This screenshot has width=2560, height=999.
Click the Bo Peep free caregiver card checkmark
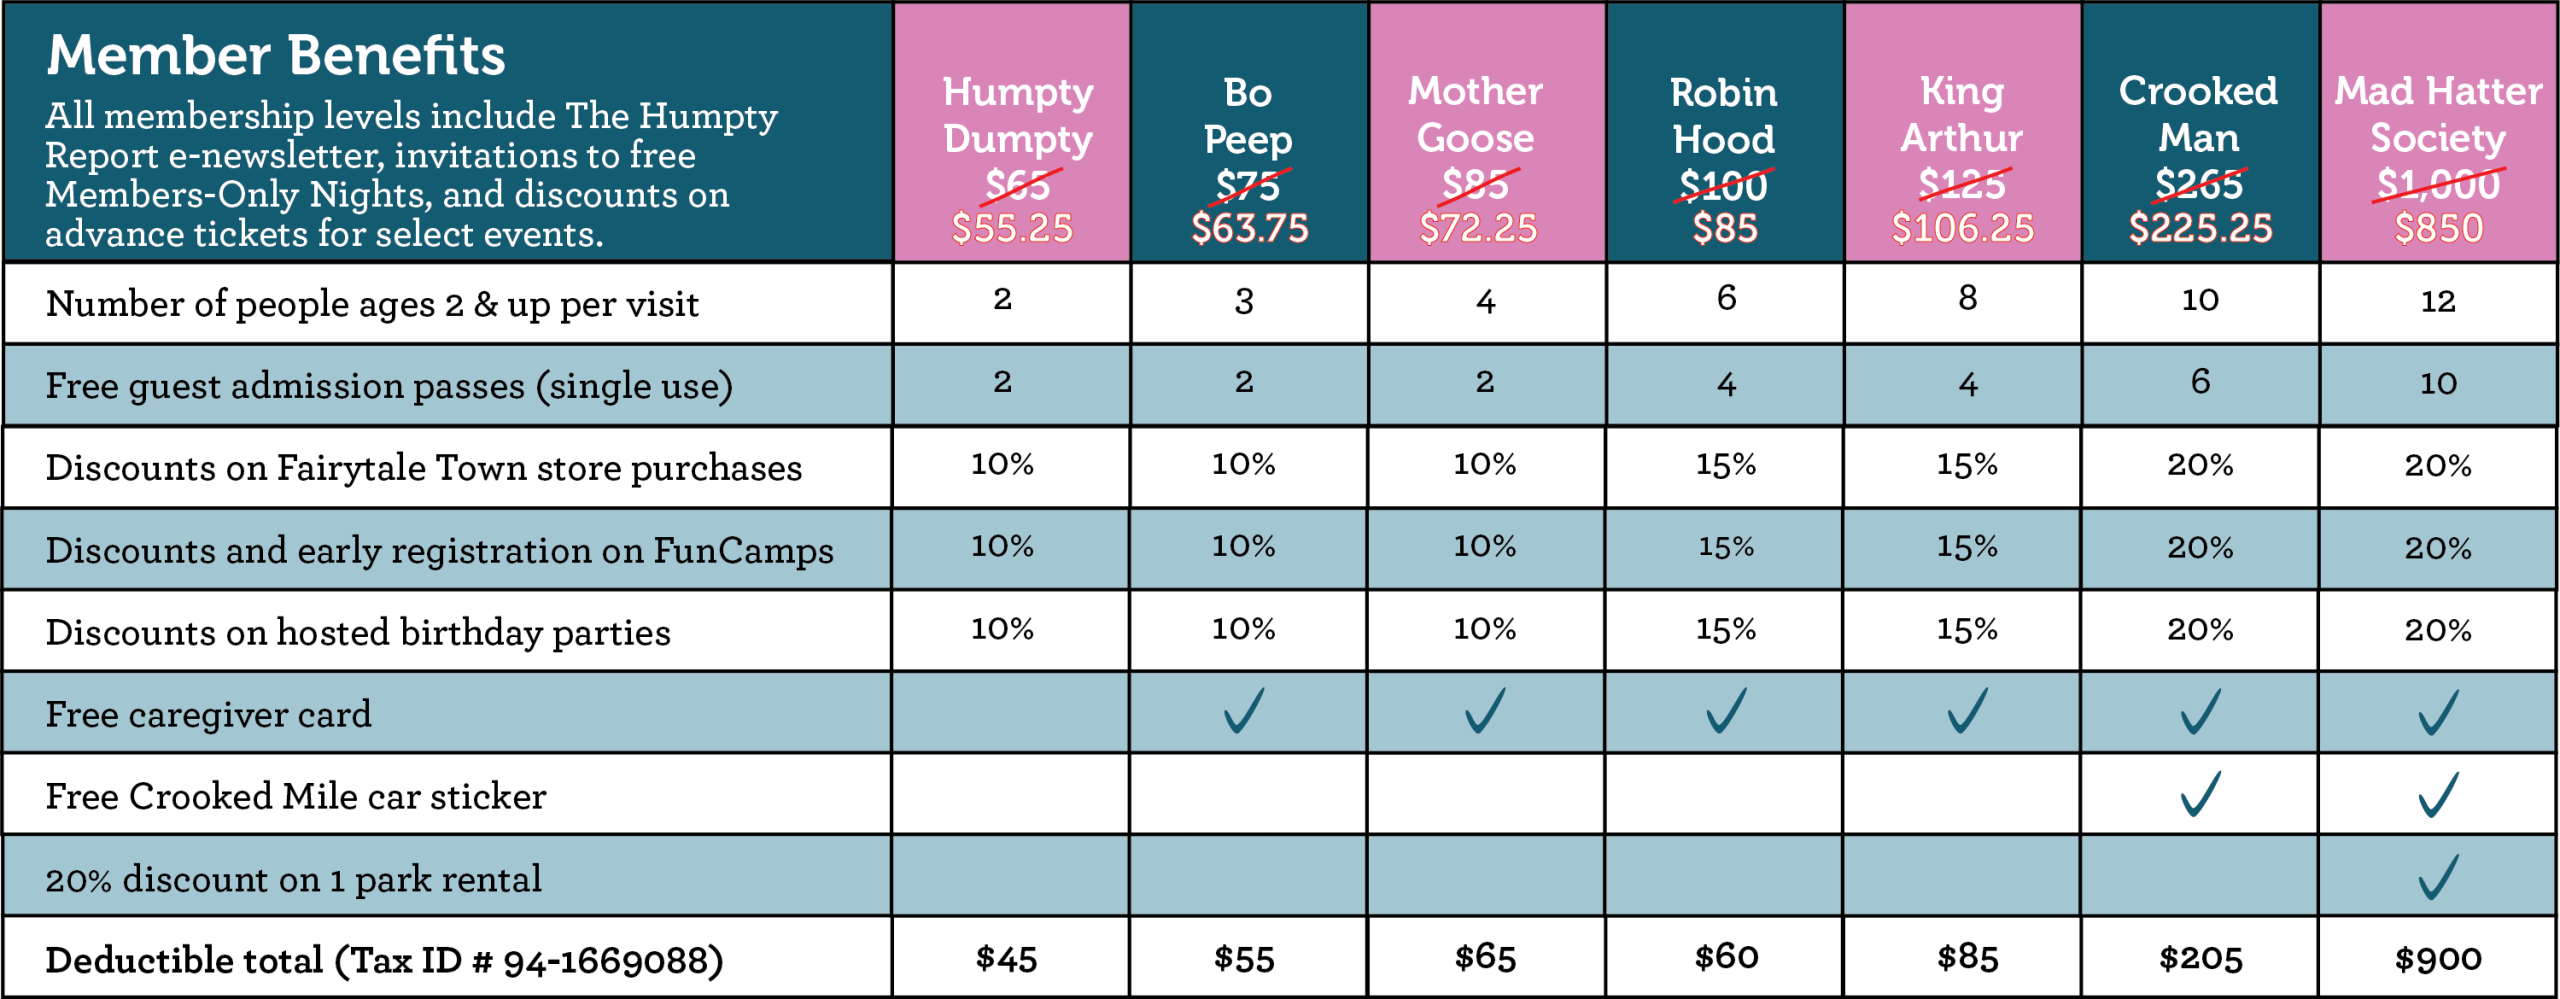[1244, 711]
